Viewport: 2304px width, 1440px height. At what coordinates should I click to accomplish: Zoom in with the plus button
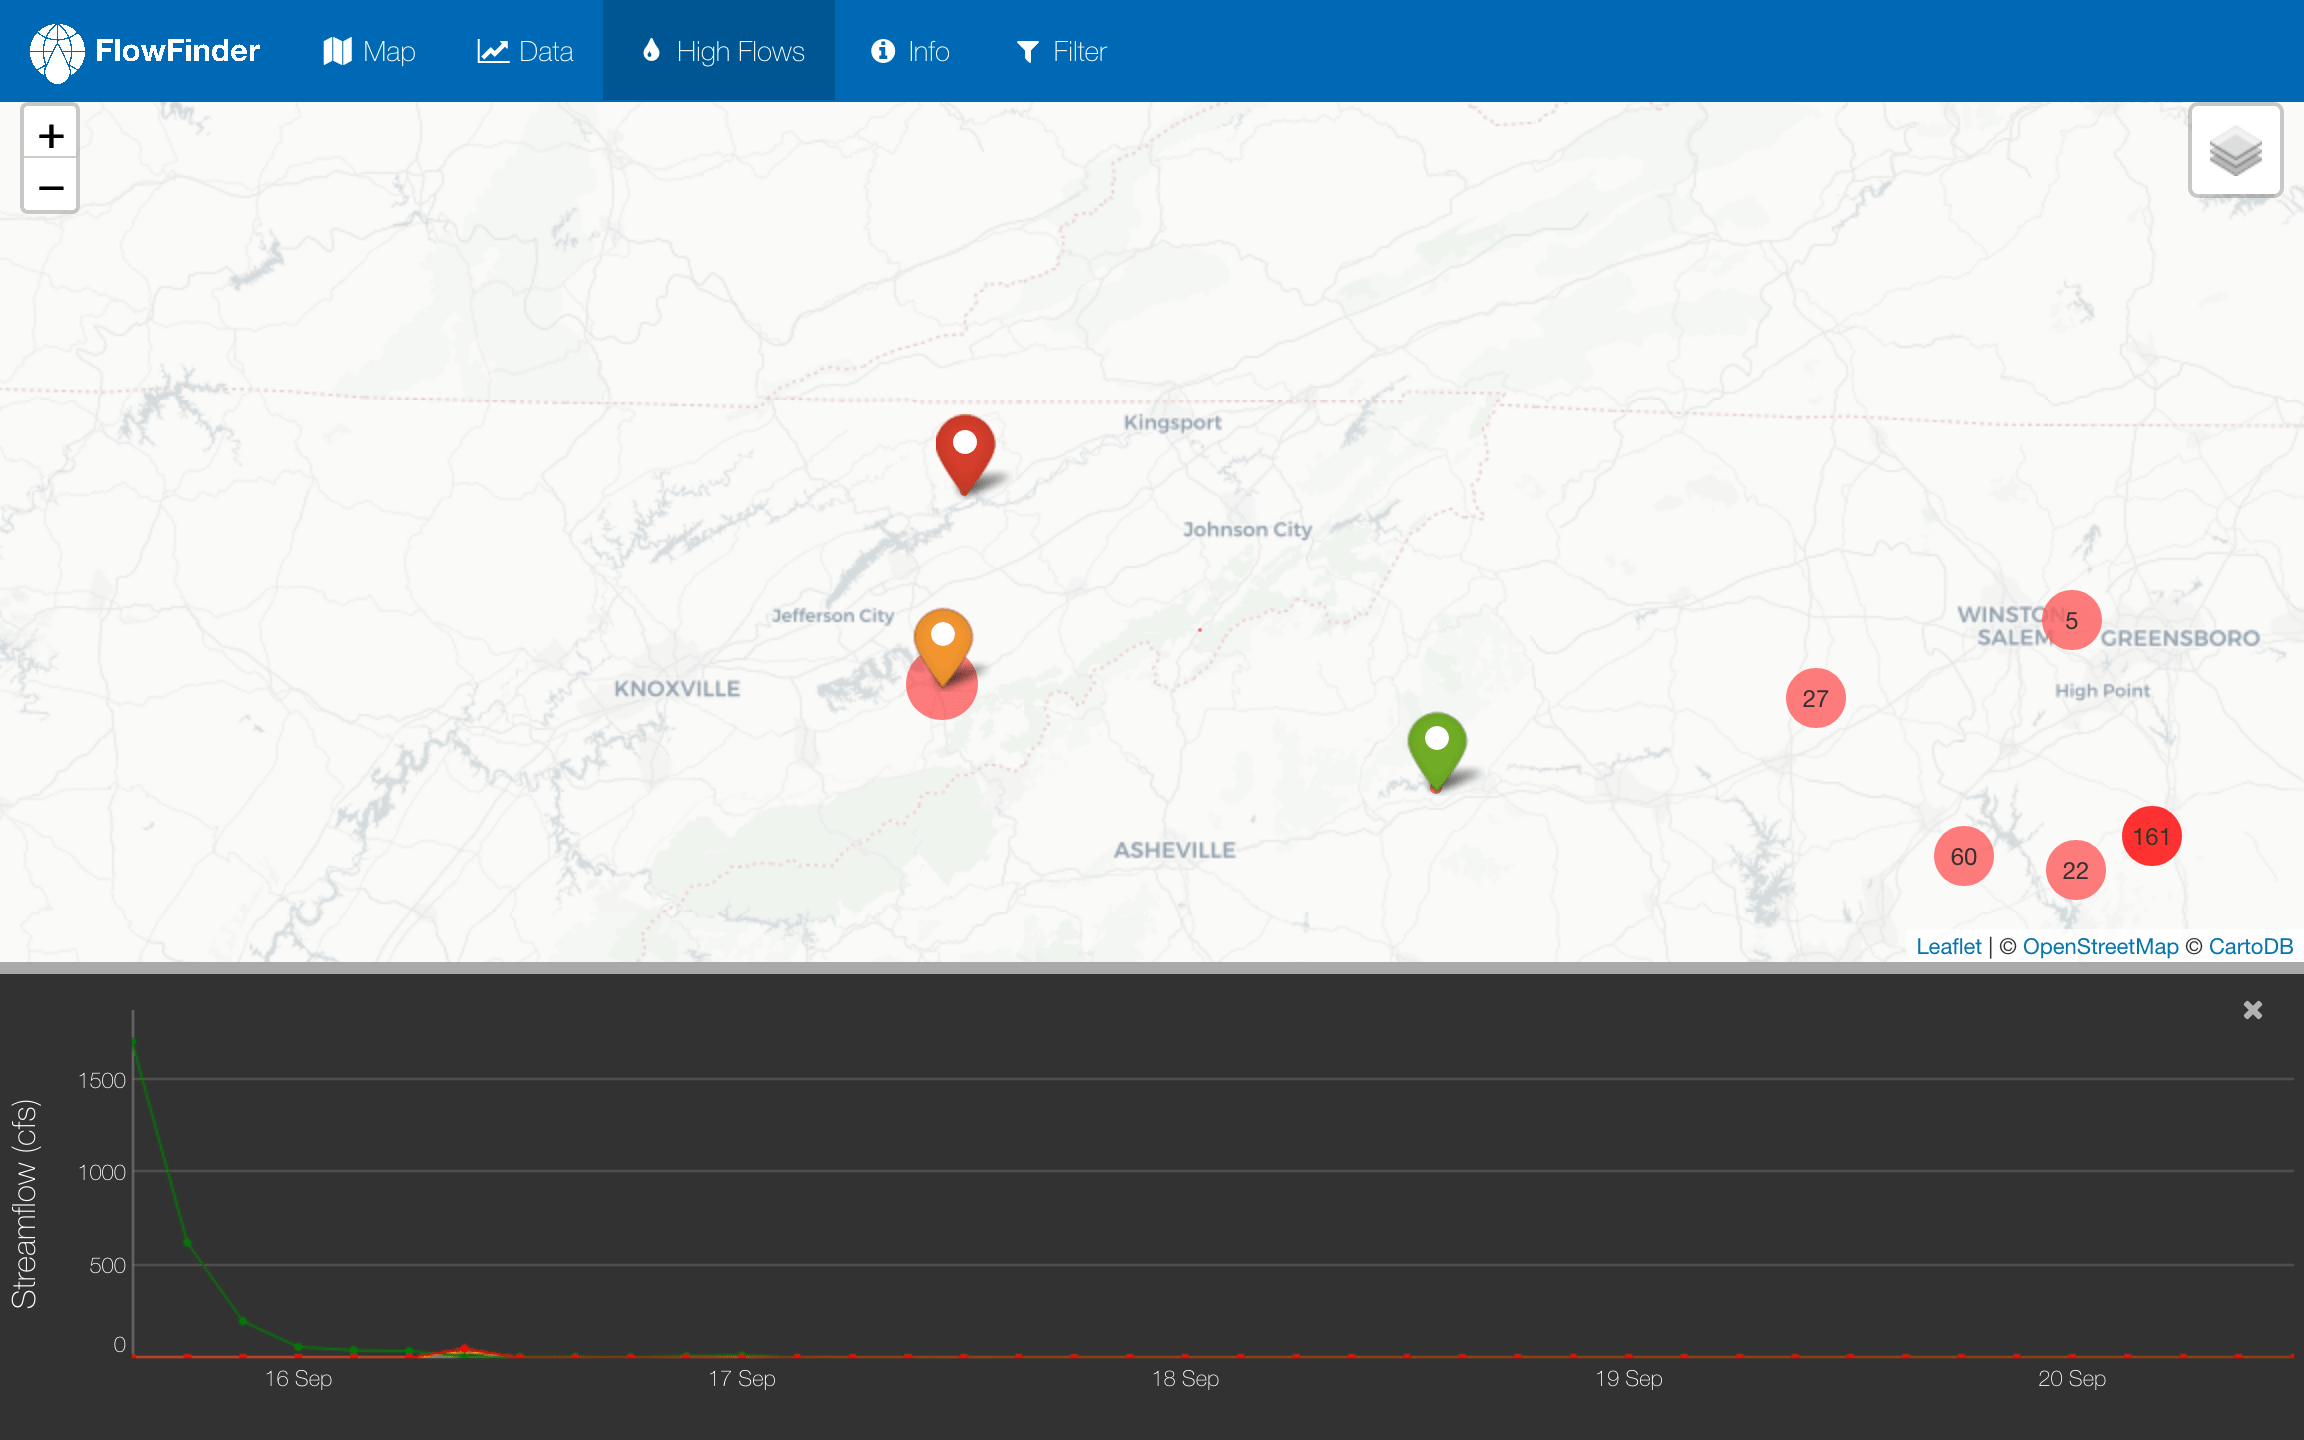point(51,135)
